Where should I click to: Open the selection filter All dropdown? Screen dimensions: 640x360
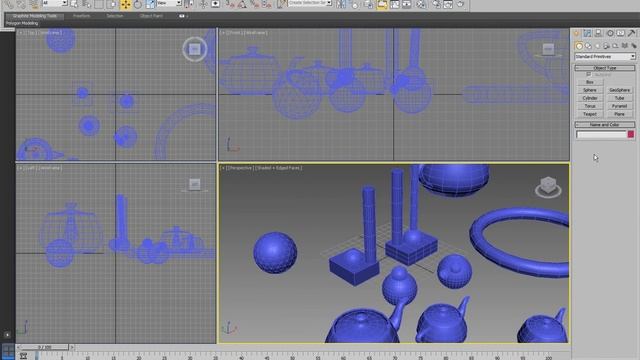tap(55, 3)
